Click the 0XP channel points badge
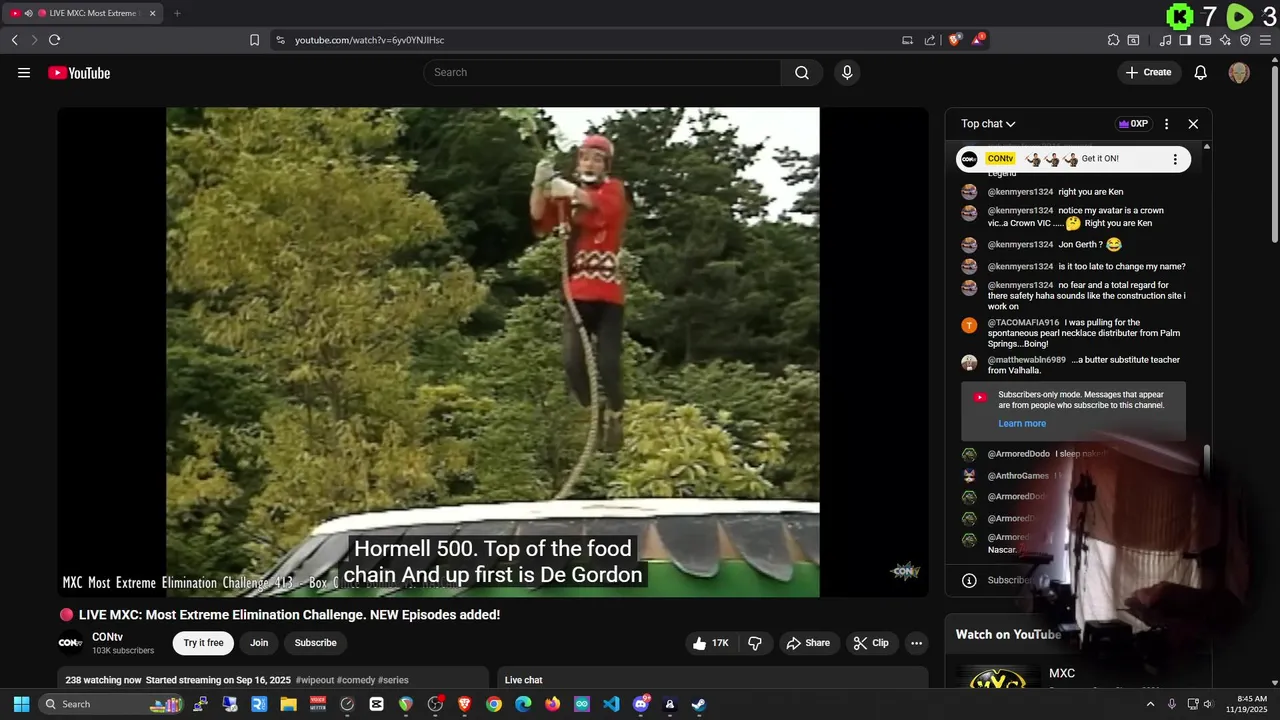Viewport: 1280px width, 720px height. [1133, 124]
